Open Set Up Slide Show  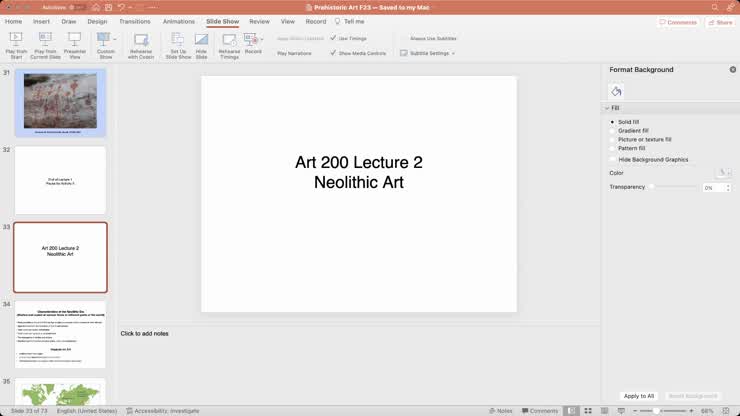point(178,46)
